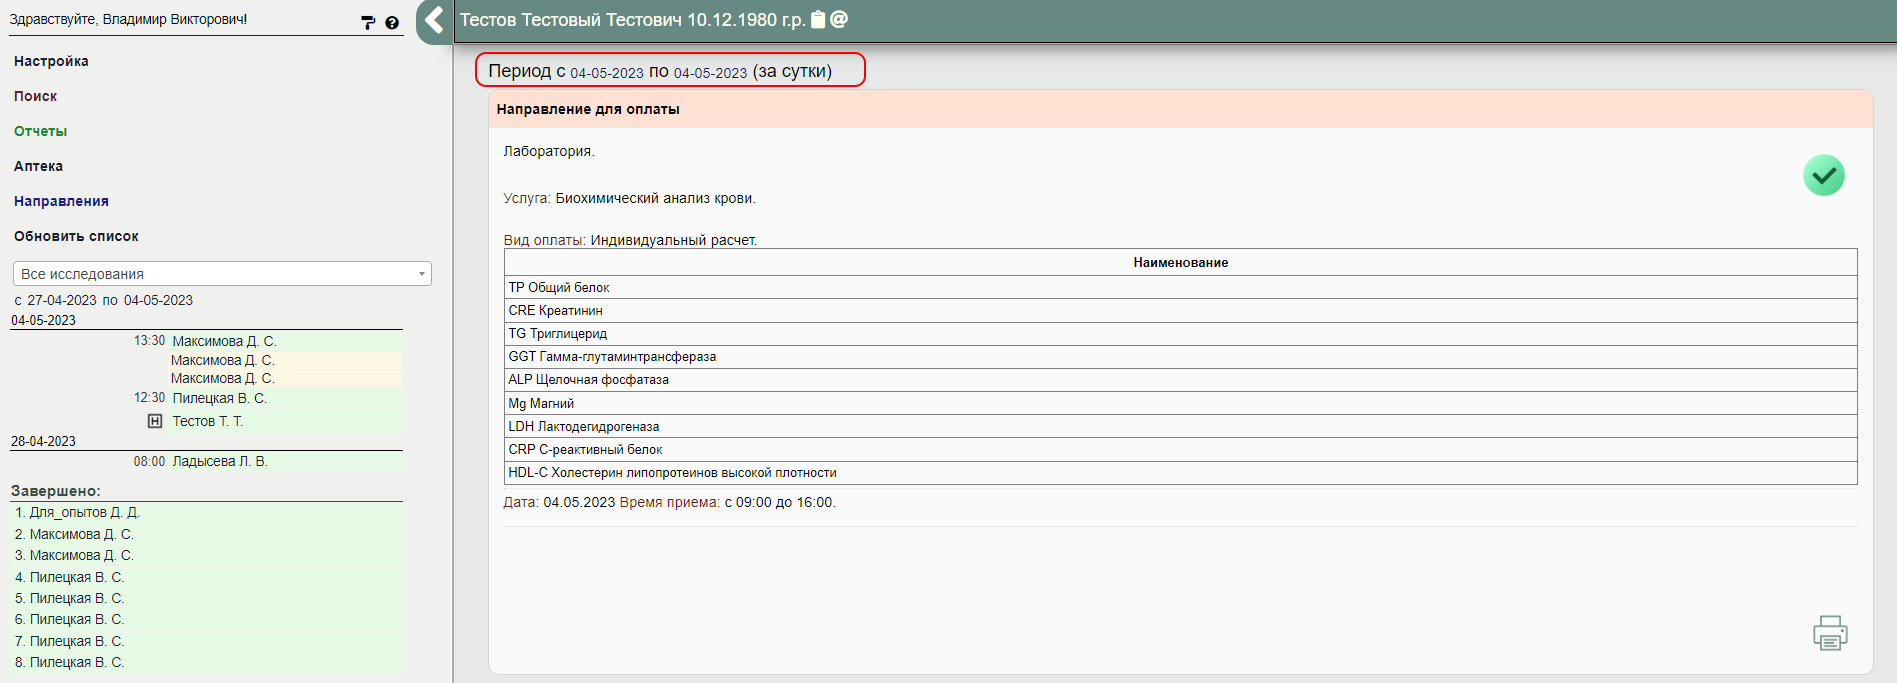Open the 'Все исследования' dropdown

[222, 274]
